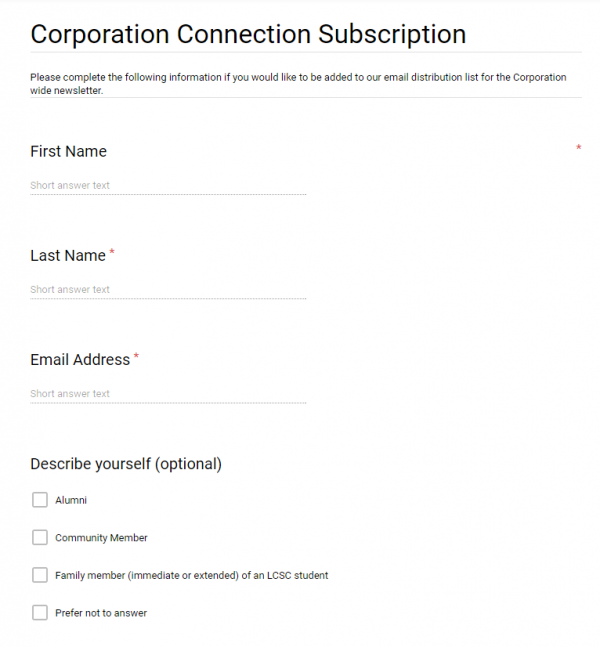Click the red asterisk beside Last Name
Screen dimensions: 600x647
(x=112, y=253)
